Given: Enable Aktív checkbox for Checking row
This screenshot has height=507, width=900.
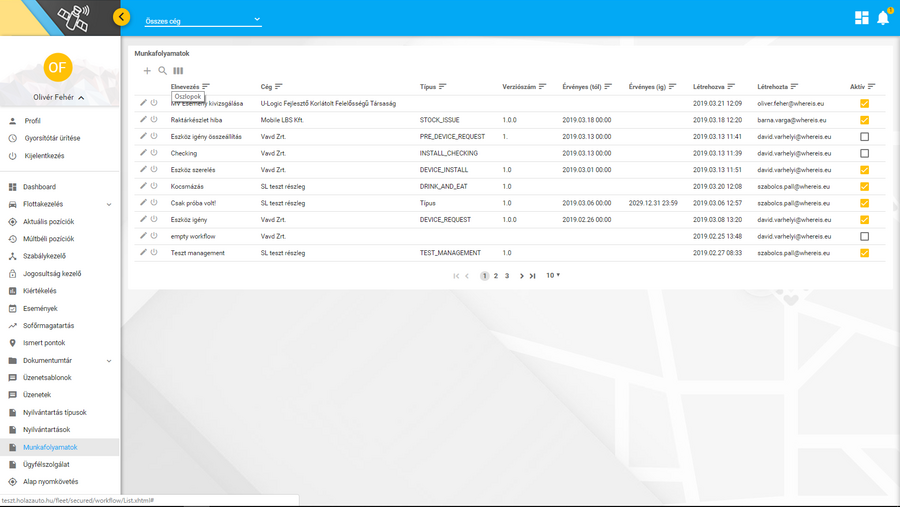Looking at the screenshot, I should click(x=864, y=153).
